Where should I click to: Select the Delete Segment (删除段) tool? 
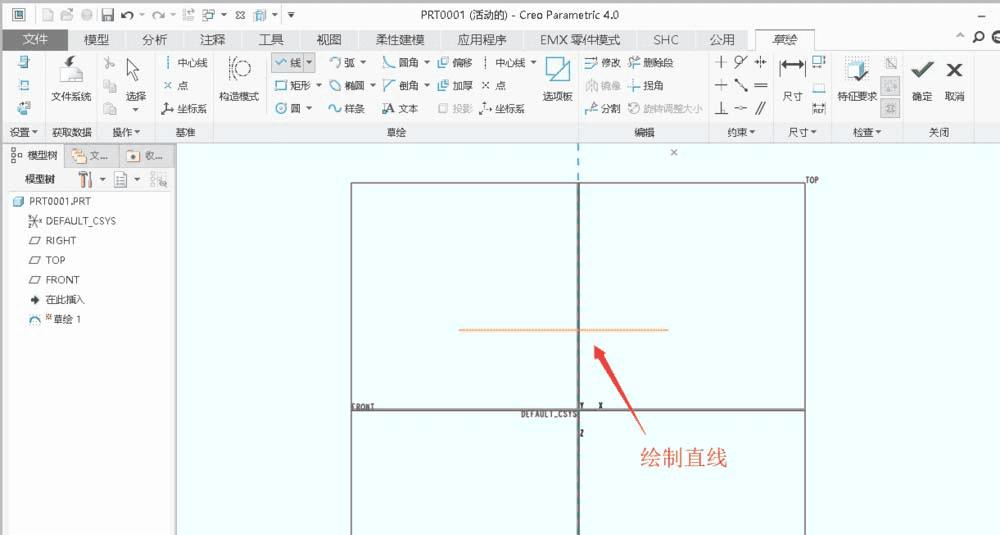pos(651,62)
